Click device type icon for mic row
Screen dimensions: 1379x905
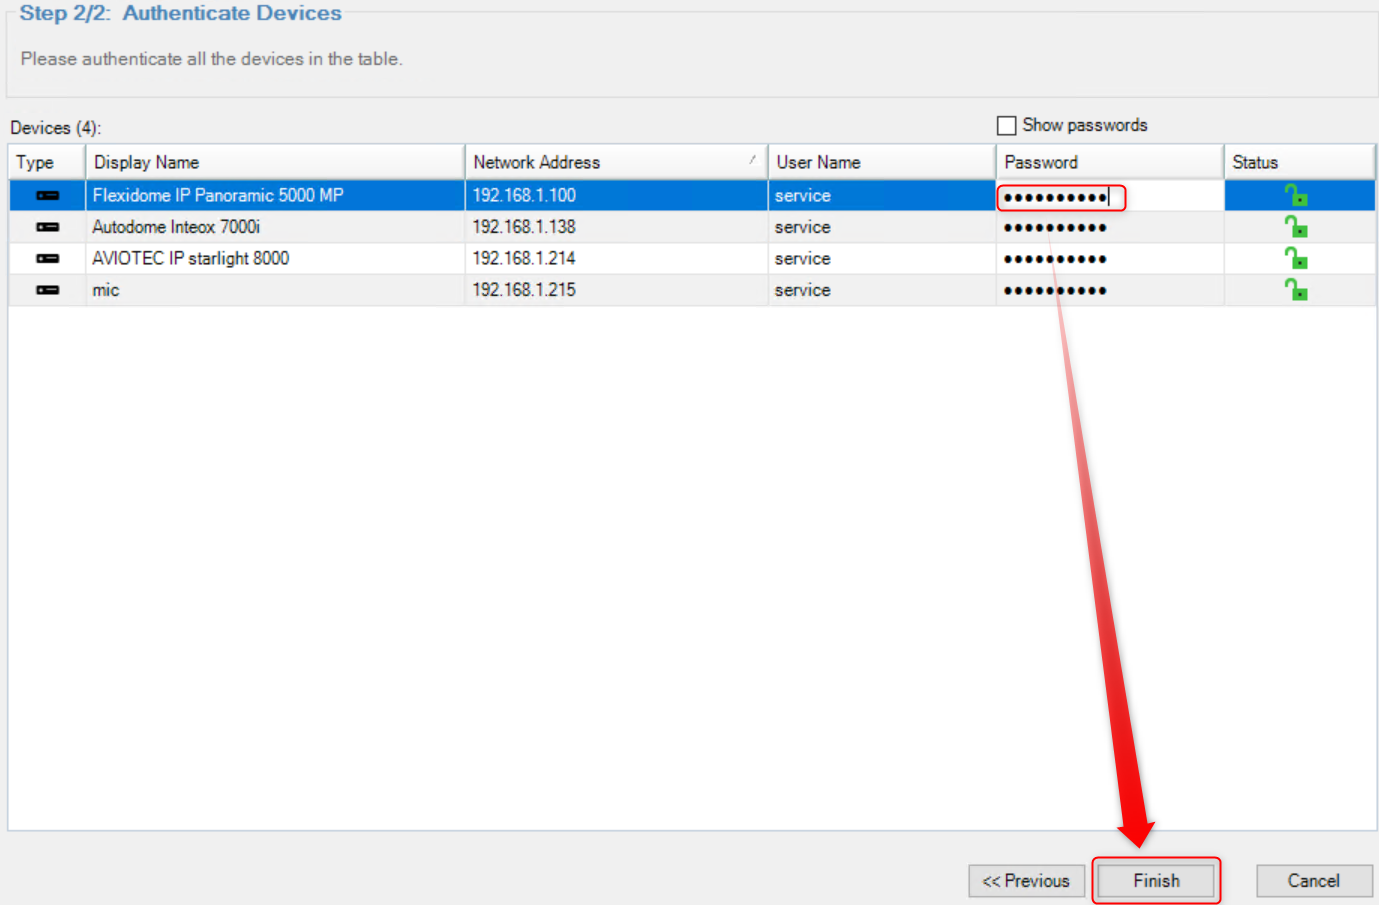coord(47,290)
